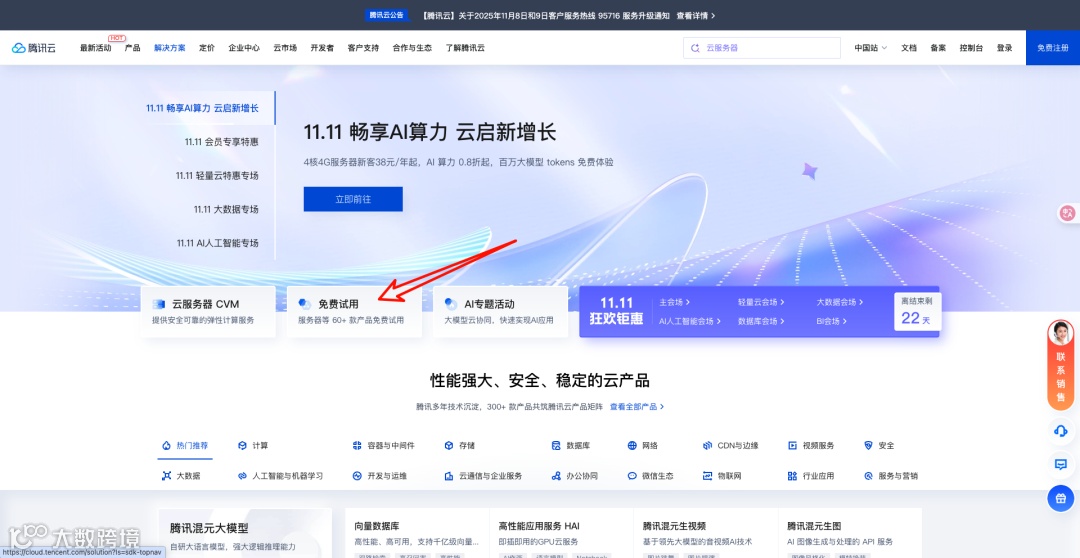Open the 数据库会场 link
The height and width of the screenshot is (558, 1080).
pos(761,321)
